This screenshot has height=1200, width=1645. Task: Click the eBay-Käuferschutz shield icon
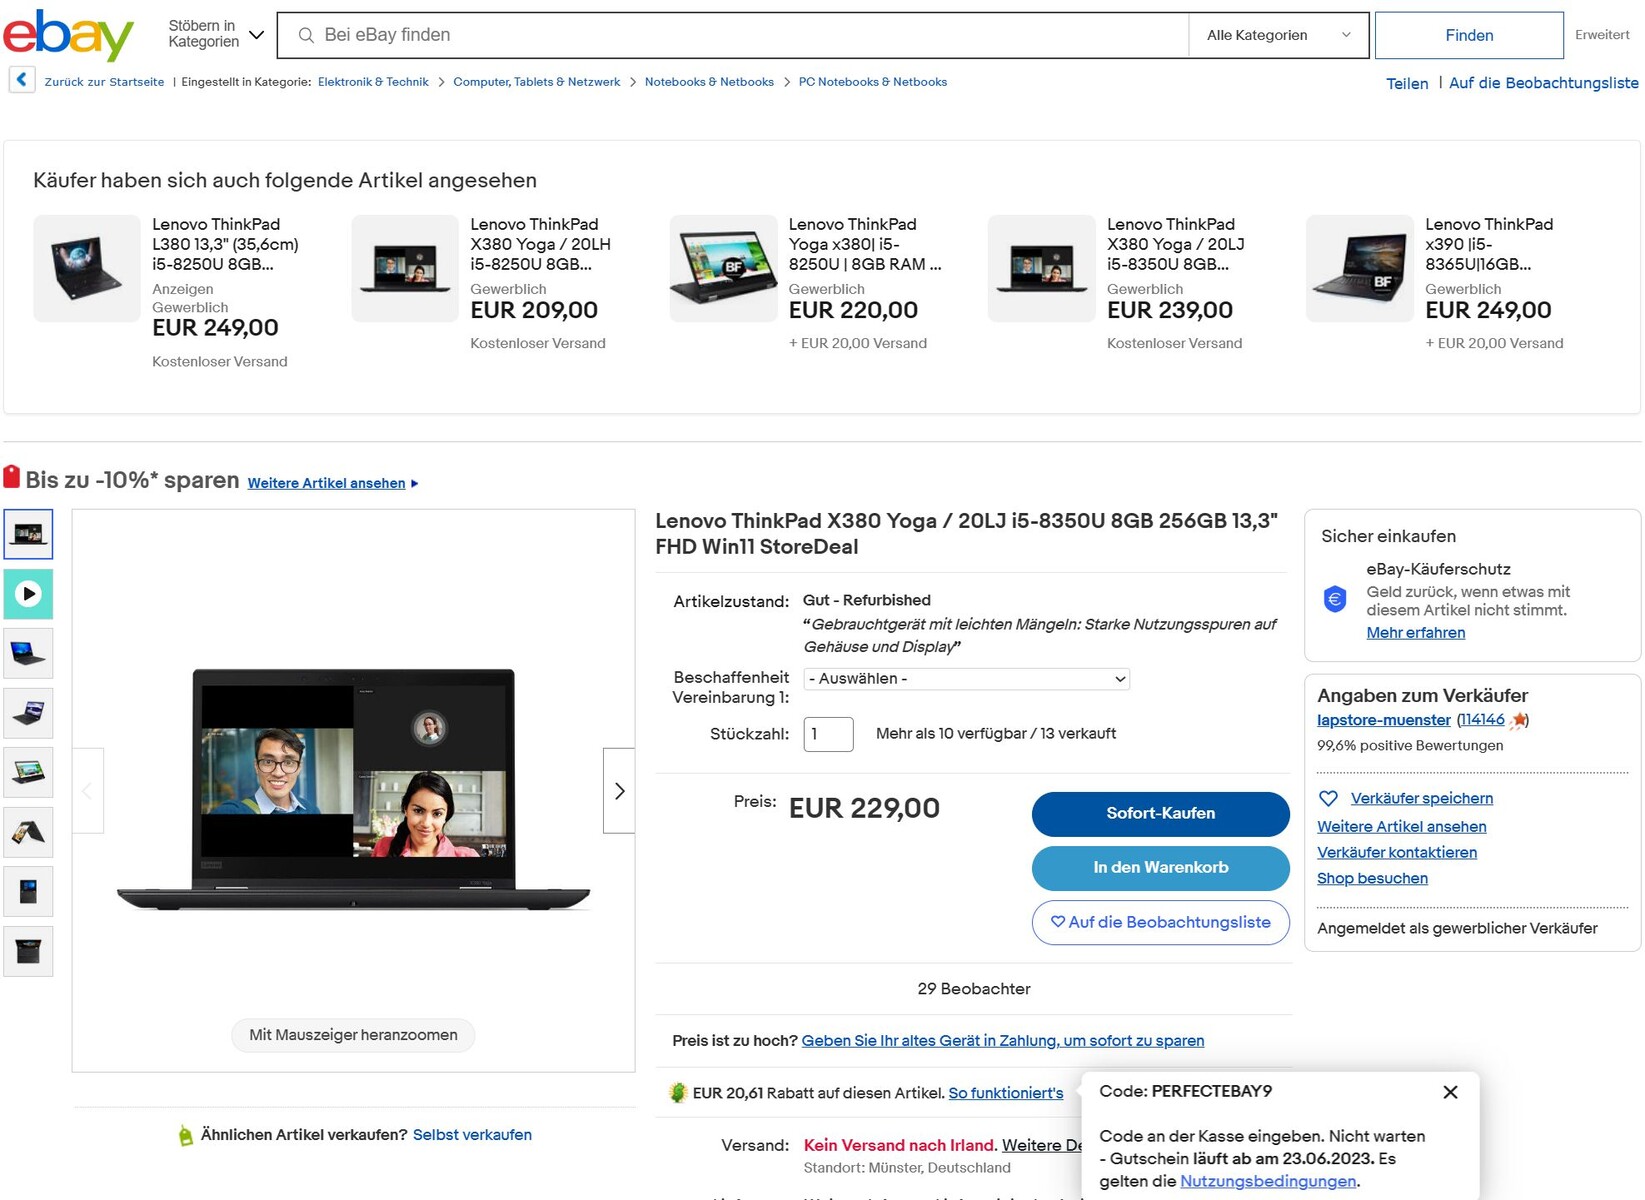pos(1335,599)
